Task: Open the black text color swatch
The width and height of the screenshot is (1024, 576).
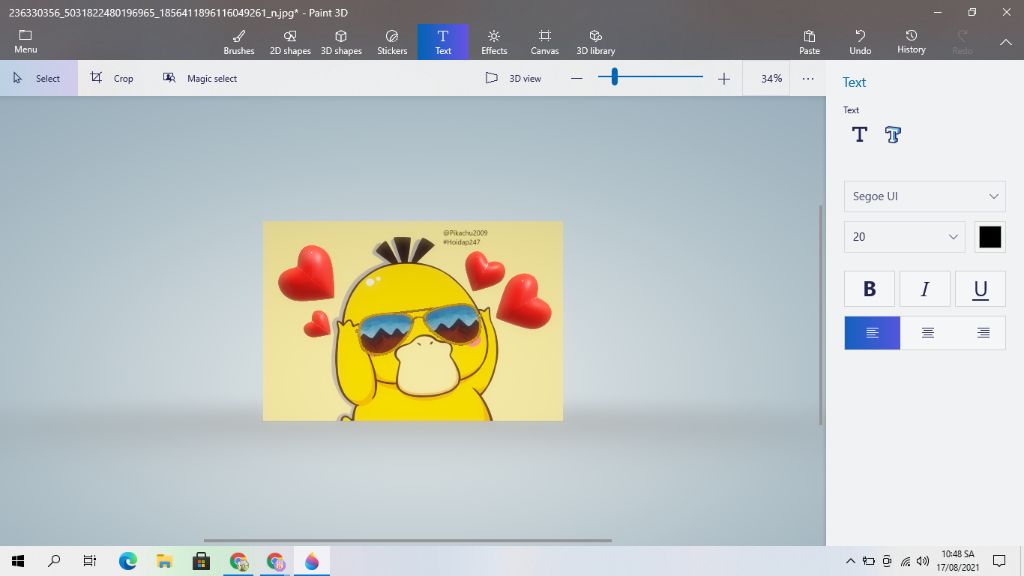Action: [x=990, y=236]
